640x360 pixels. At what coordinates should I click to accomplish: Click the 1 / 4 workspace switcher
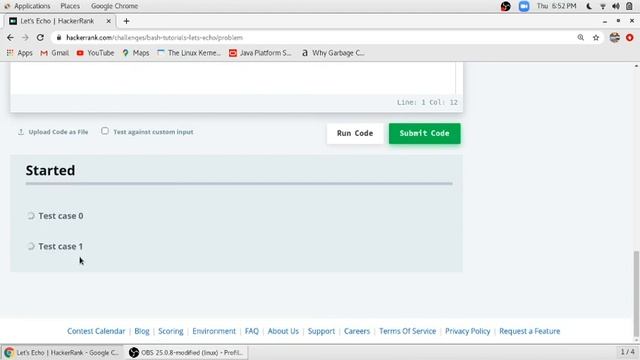pos(627,352)
